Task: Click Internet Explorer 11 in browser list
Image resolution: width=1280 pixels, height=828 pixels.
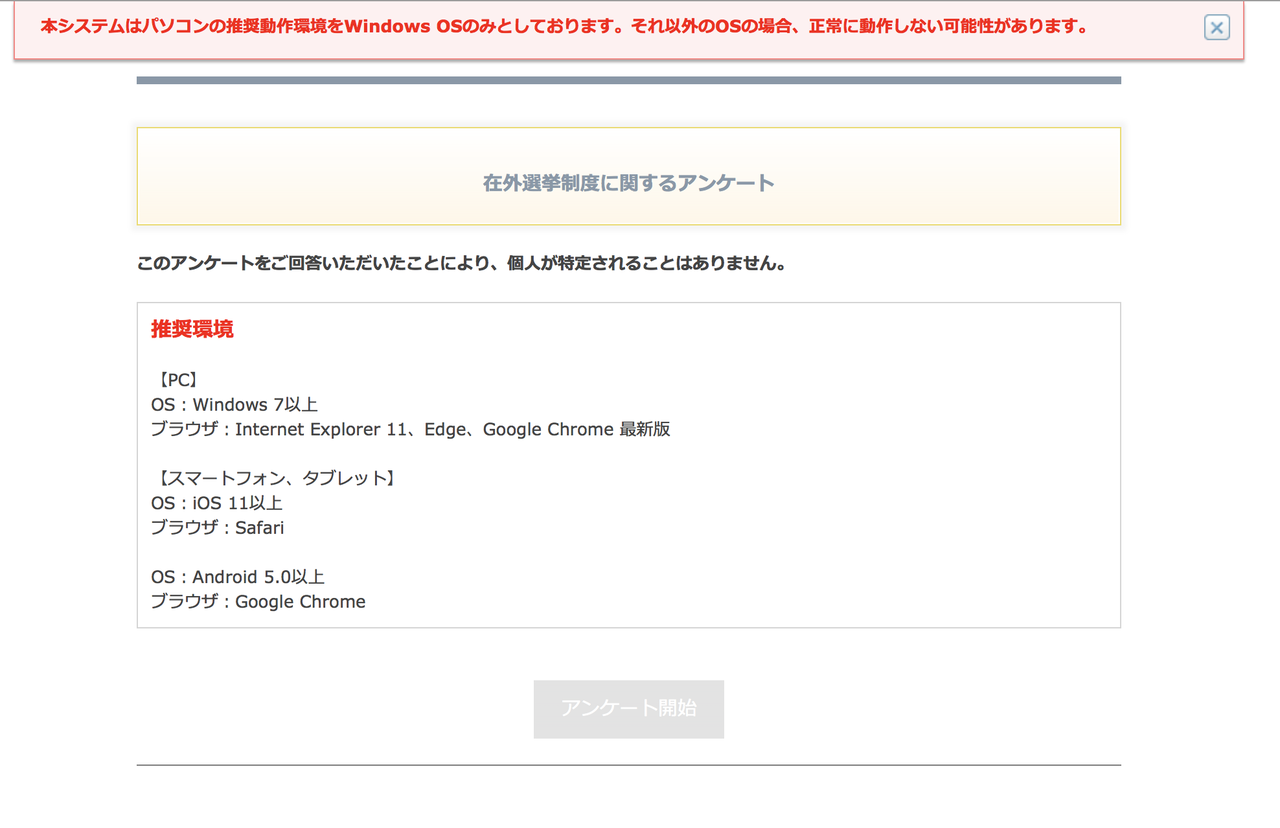Action: [323, 429]
